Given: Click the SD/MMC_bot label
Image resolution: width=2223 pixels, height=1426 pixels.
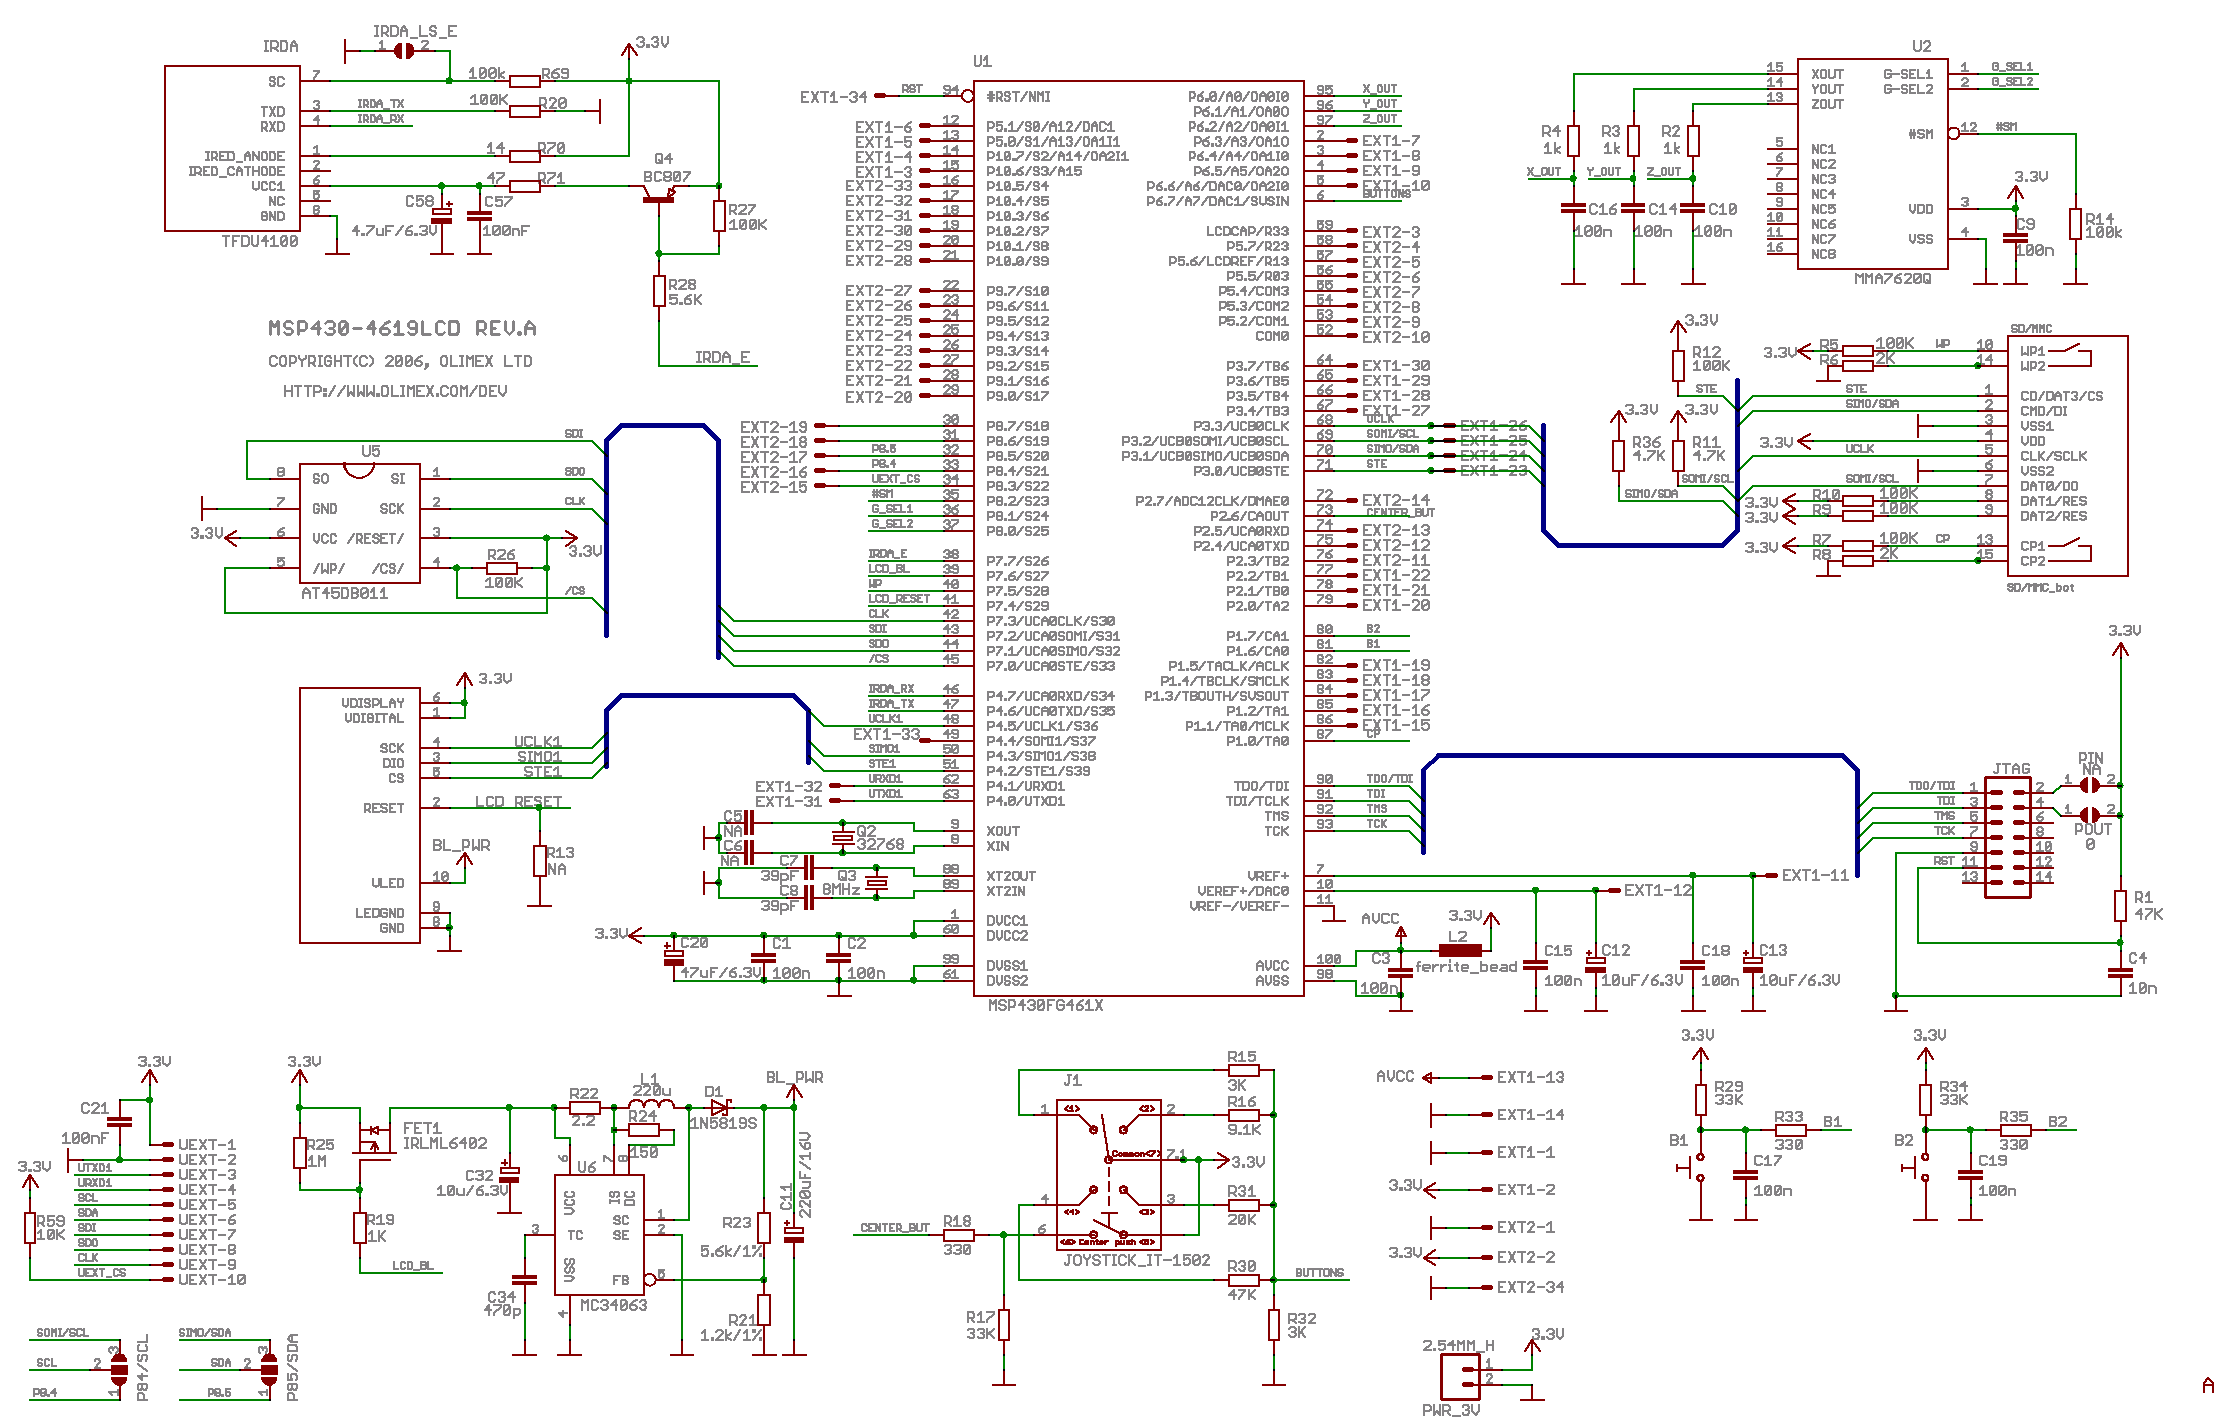Looking at the screenshot, I should coord(2040,588).
